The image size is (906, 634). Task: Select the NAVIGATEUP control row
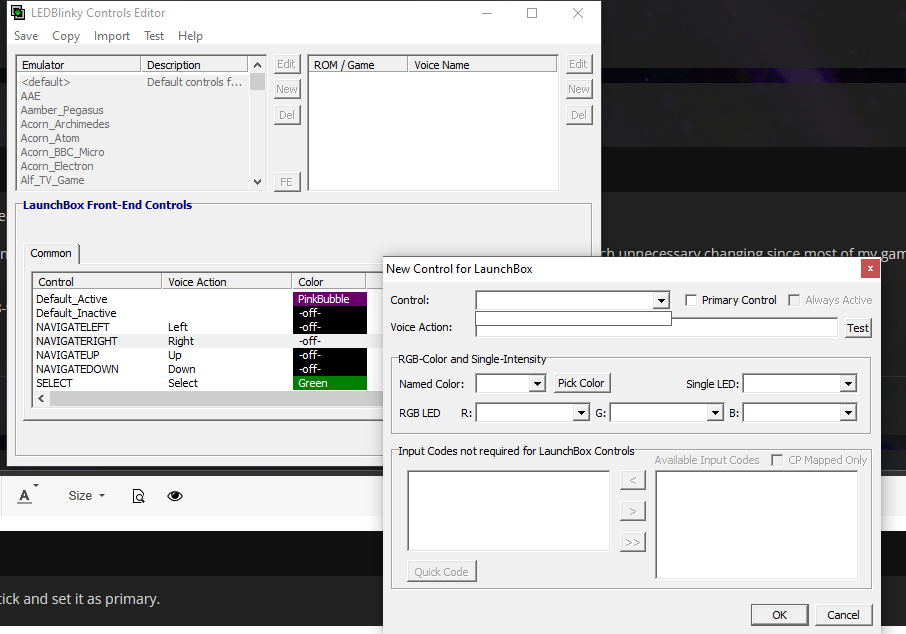pos(208,355)
